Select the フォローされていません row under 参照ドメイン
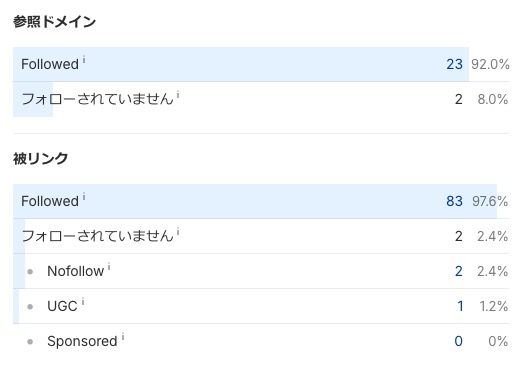This screenshot has height=365, width=515. tap(261, 99)
